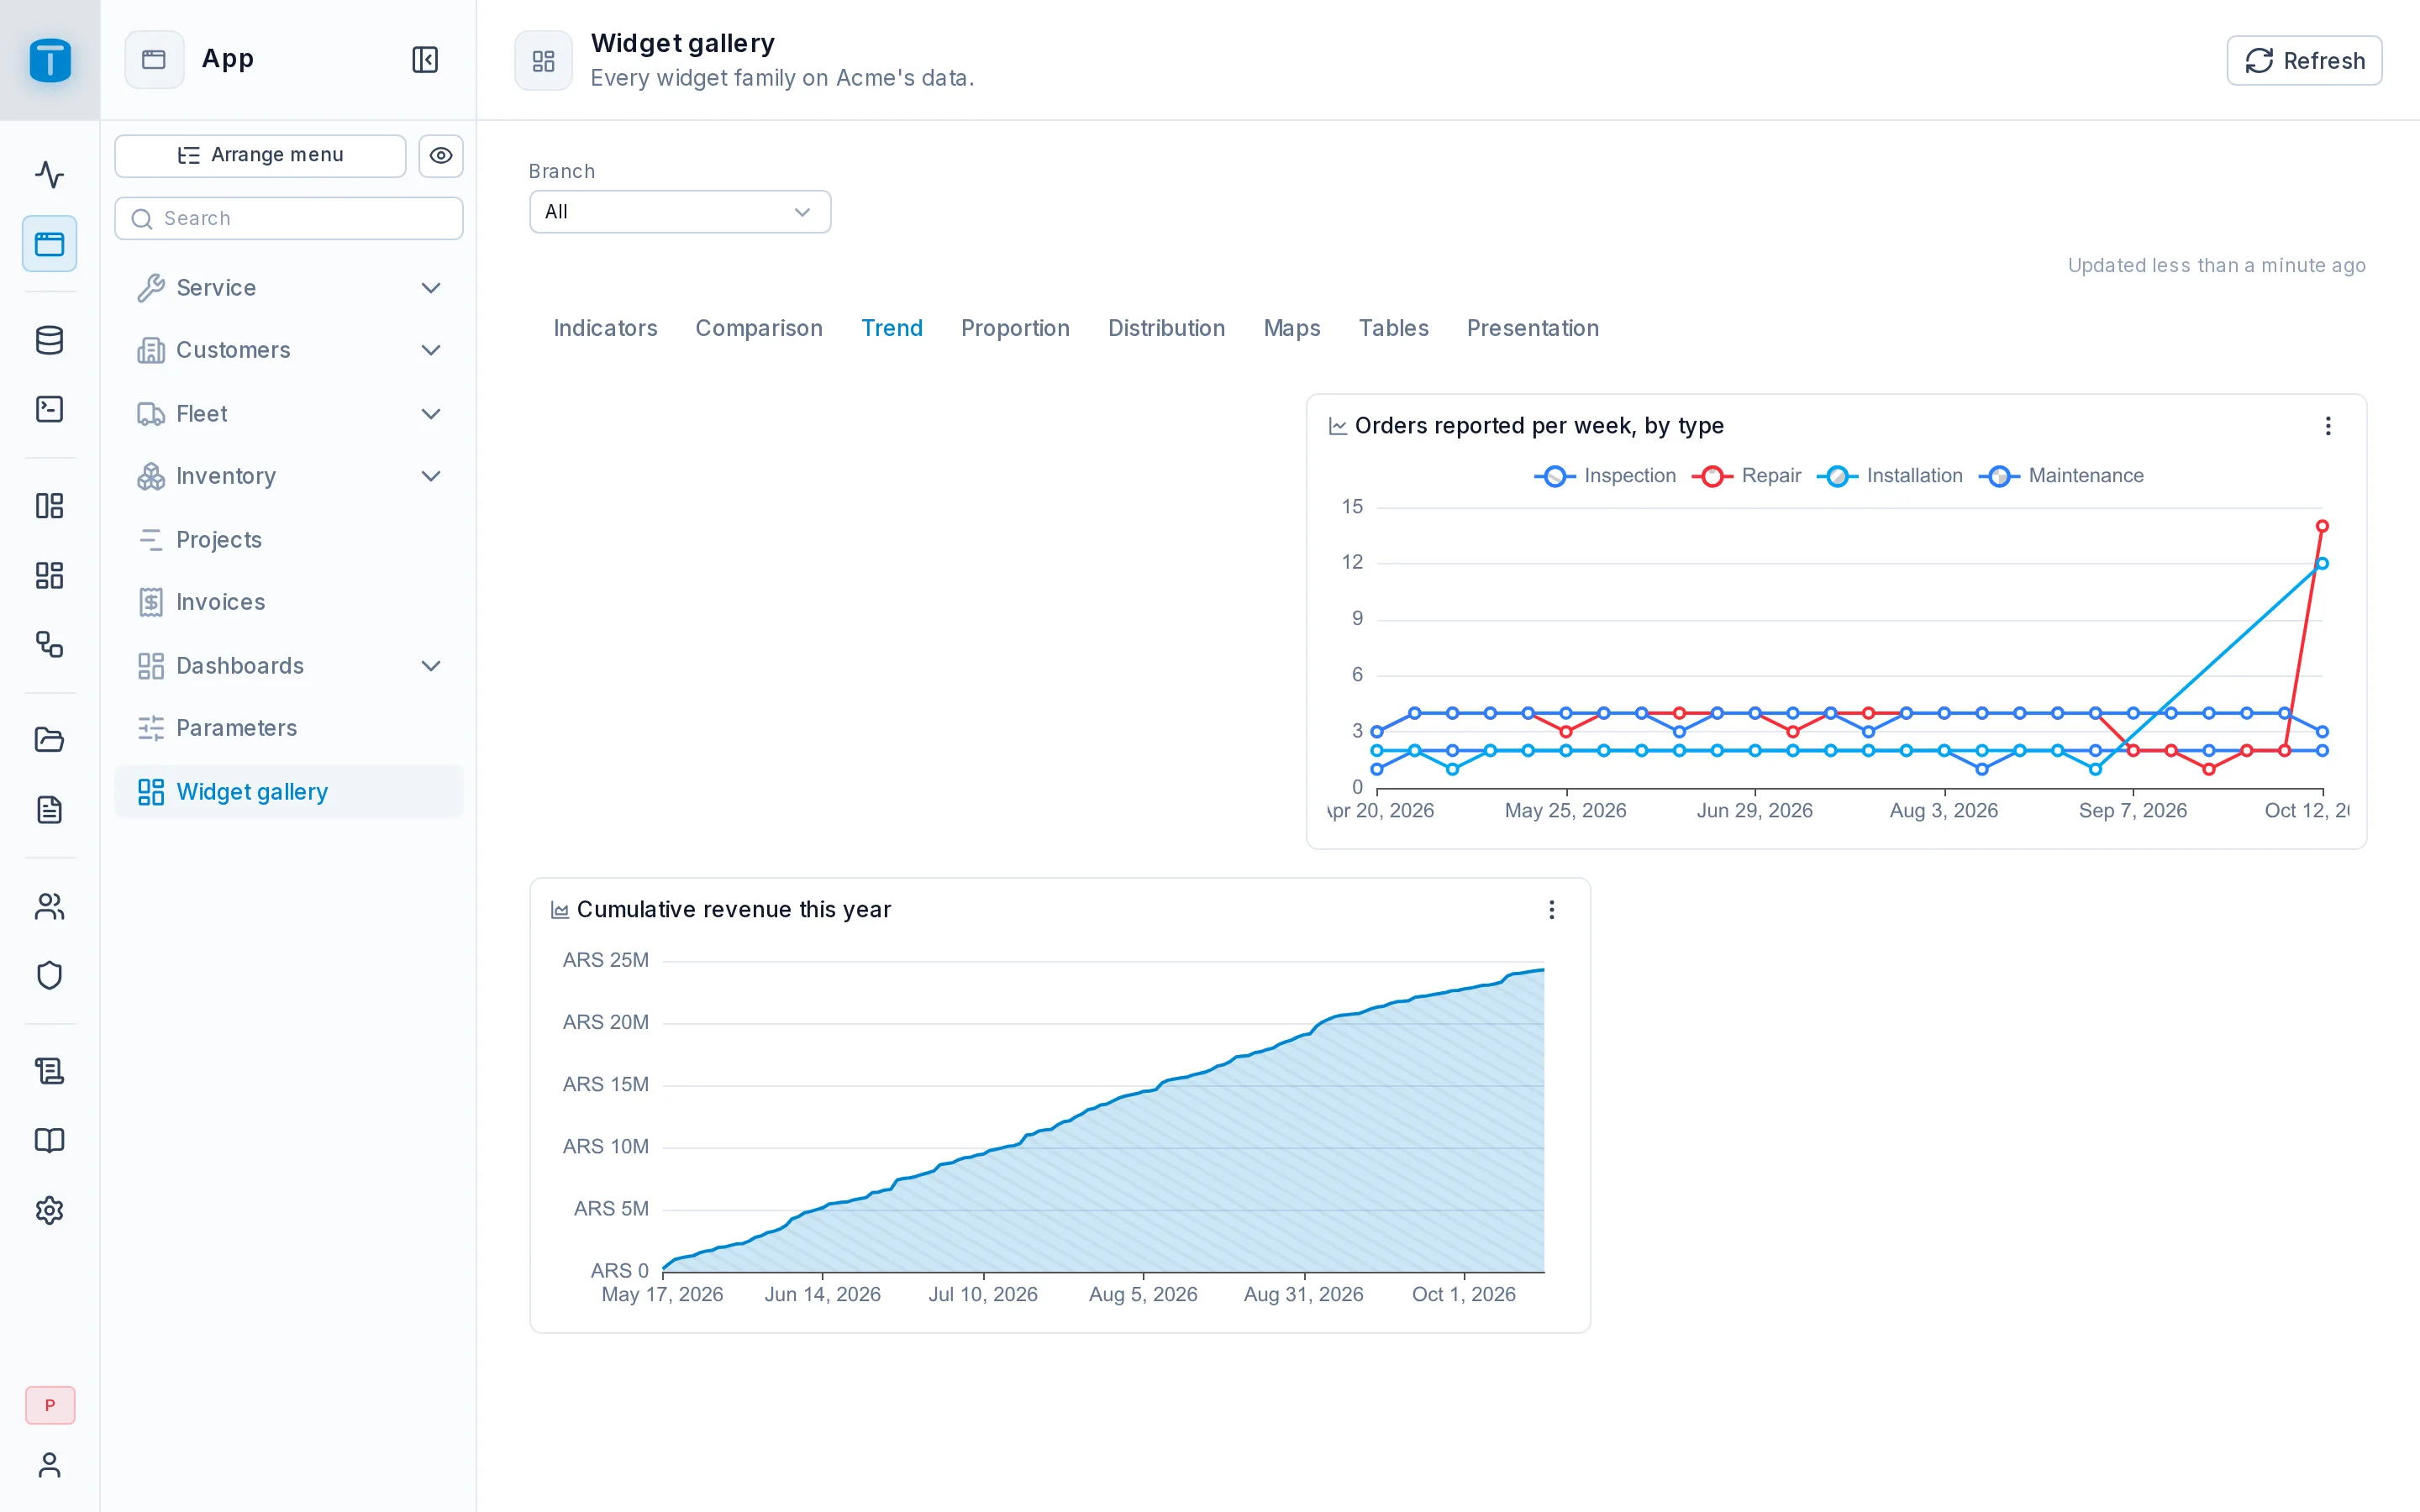
Task: Switch to the Indicators tab
Action: (x=605, y=328)
